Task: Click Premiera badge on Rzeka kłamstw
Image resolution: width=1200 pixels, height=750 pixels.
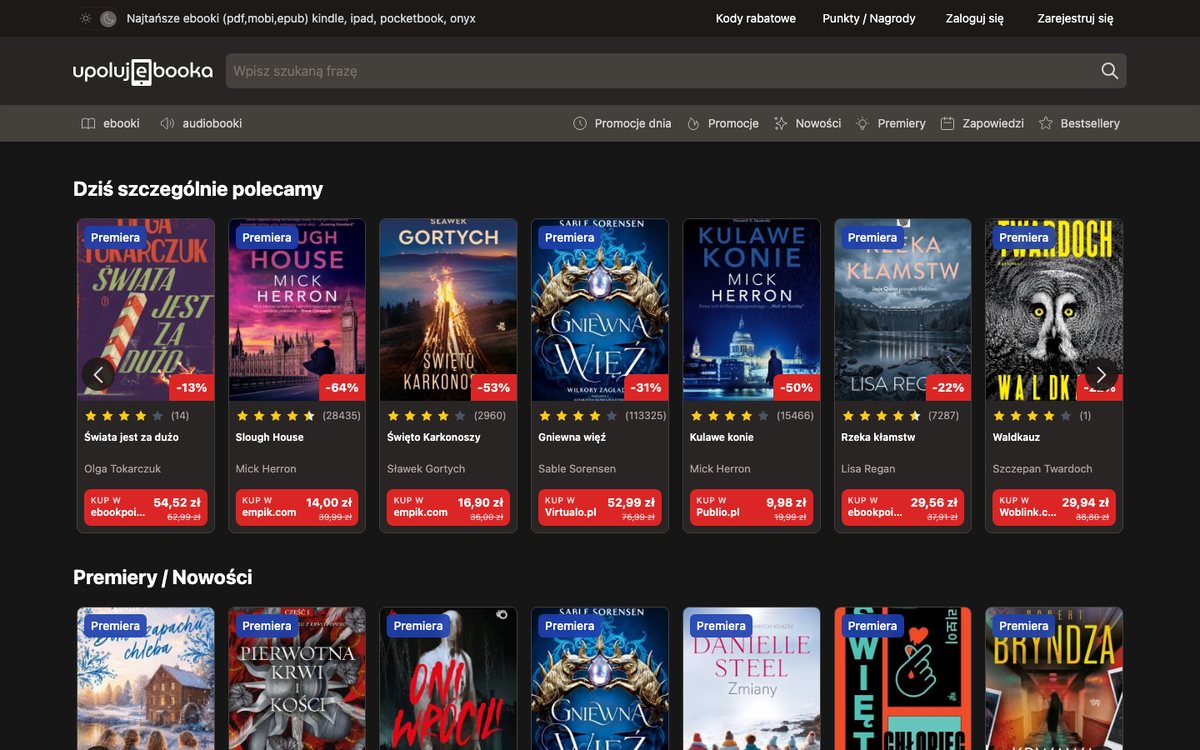Action: tap(873, 238)
